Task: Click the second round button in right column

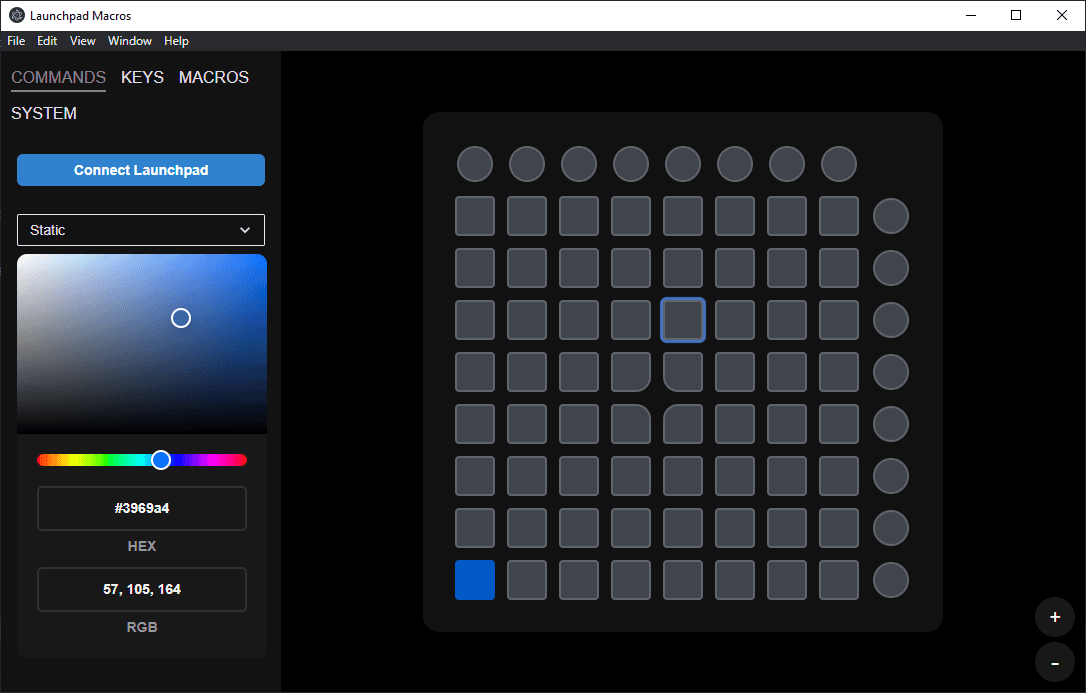Action: tap(891, 268)
